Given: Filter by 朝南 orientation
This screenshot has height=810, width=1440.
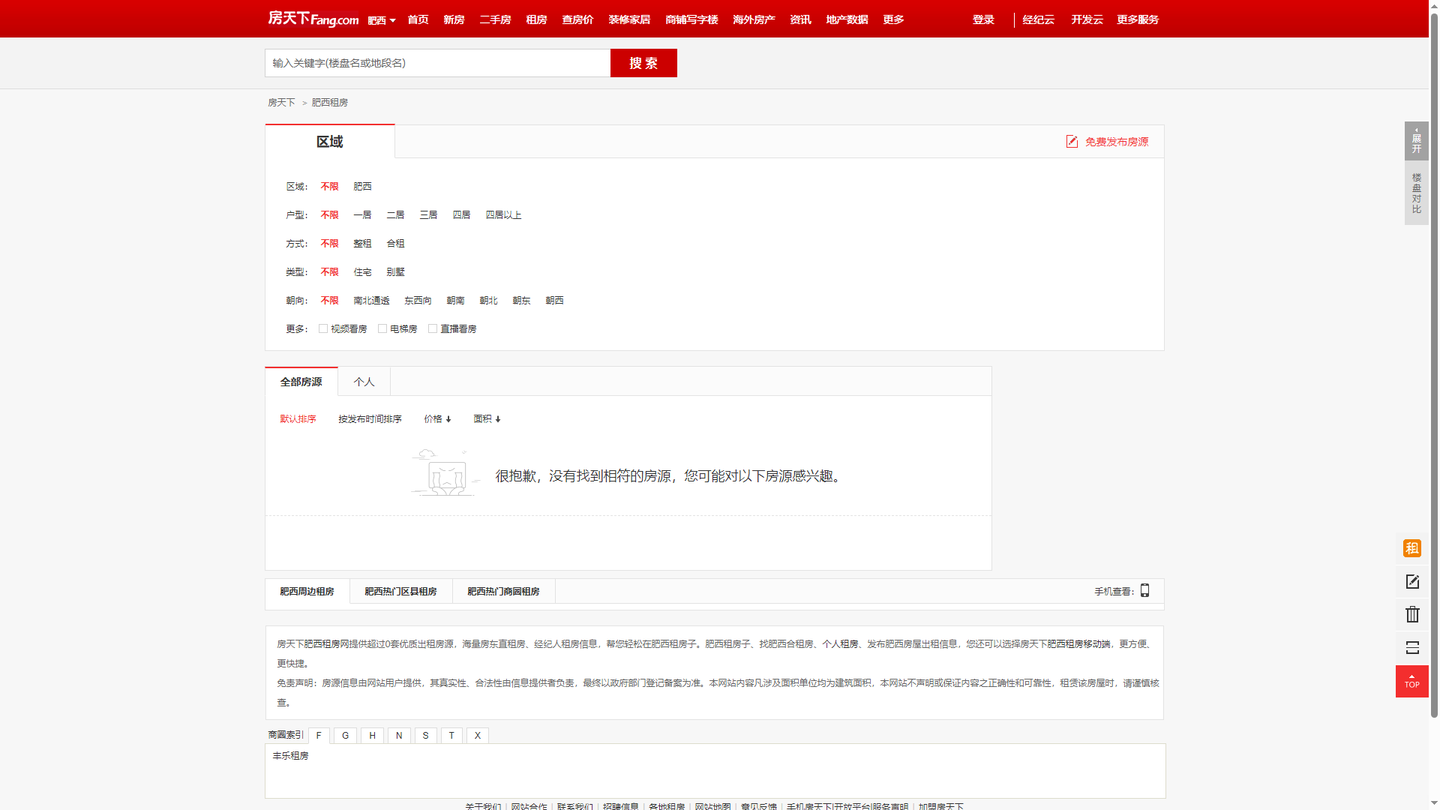Looking at the screenshot, I should click(455, 301).
